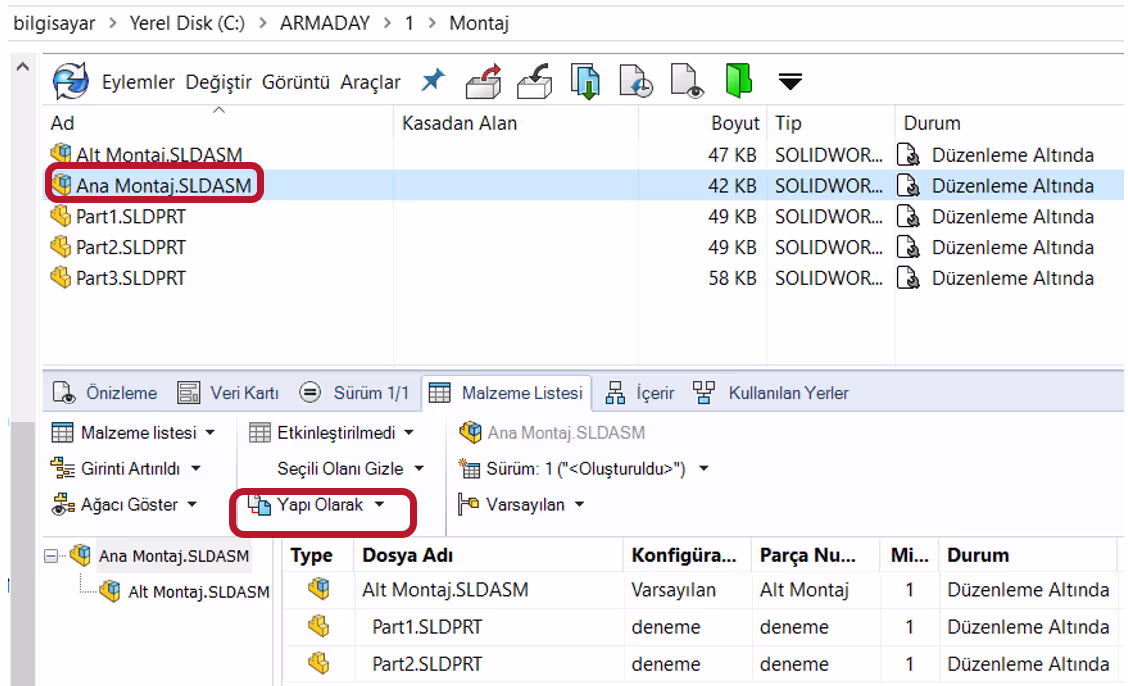Open the Görüntü menu
Viewport: 1128px width, 686px height.
(296, 82)
